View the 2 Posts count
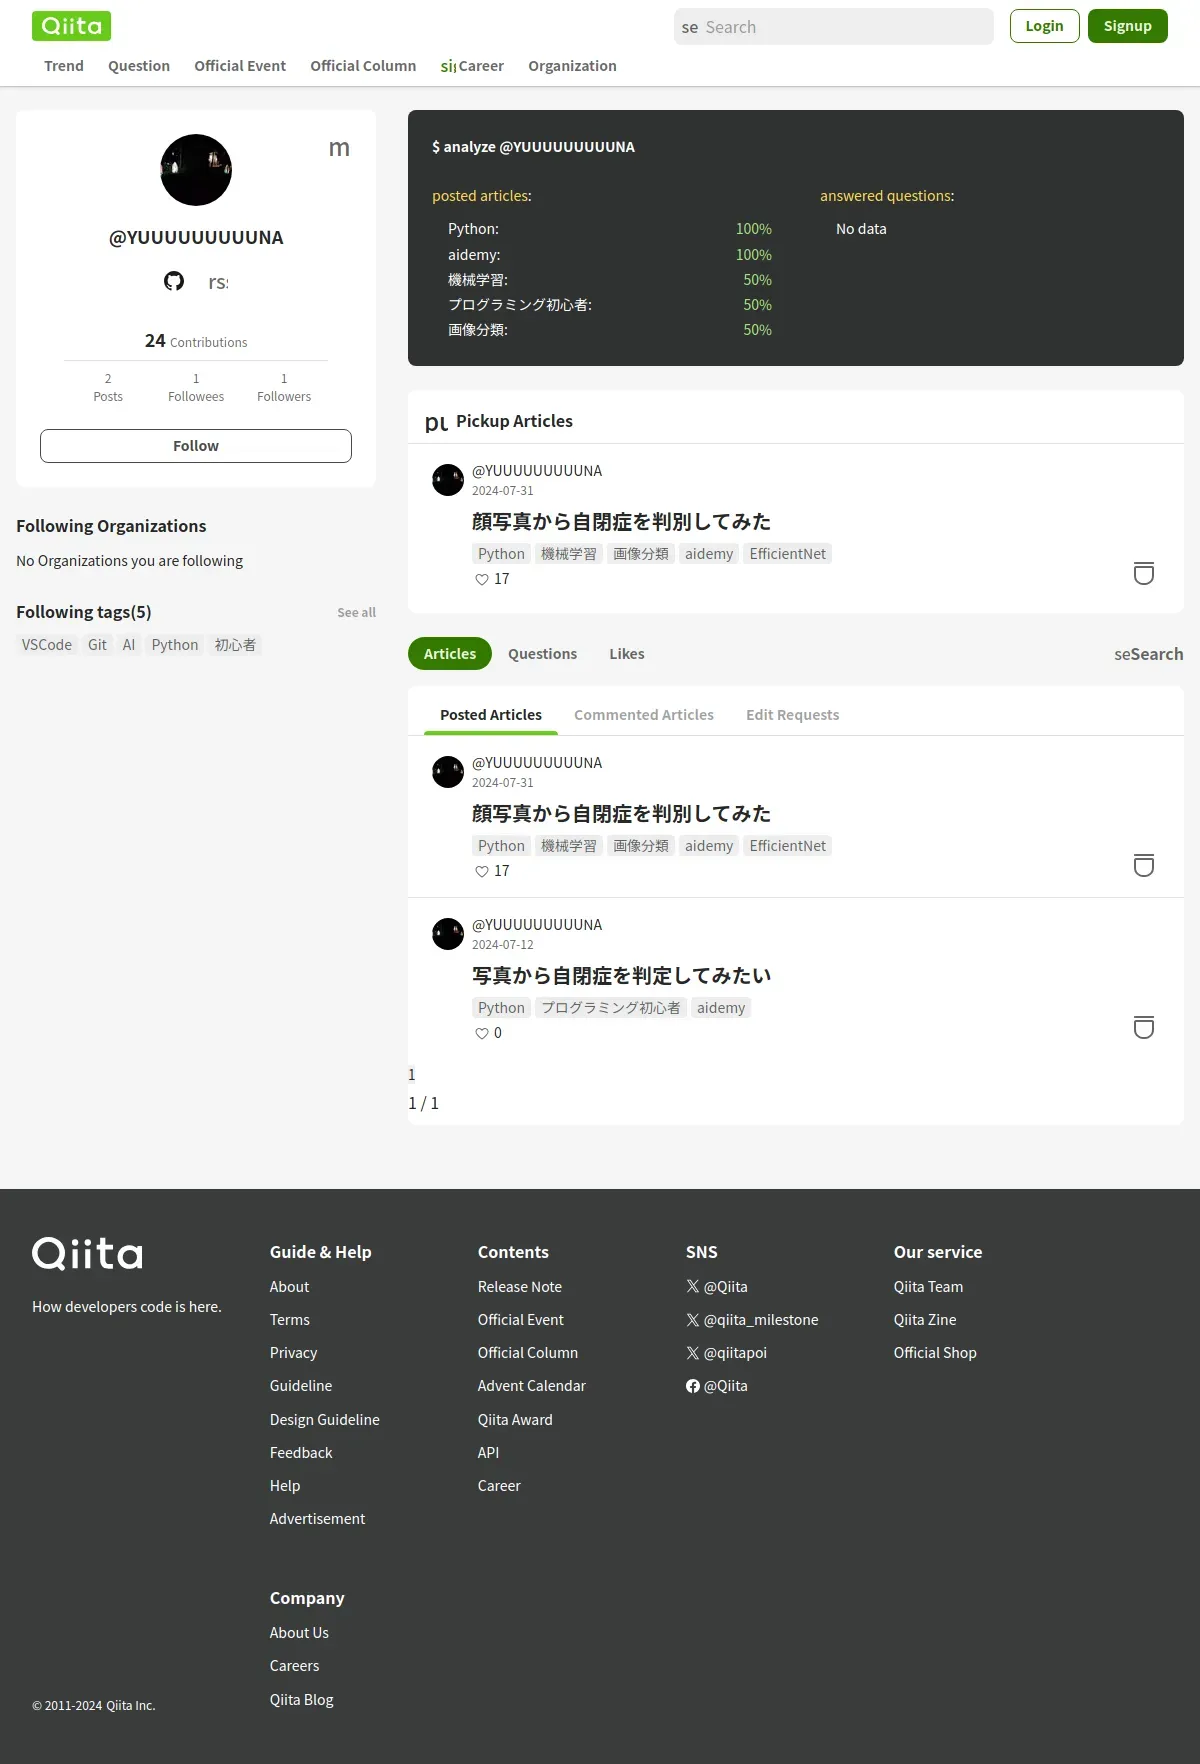1200x1764 pixels. point(108,387)
